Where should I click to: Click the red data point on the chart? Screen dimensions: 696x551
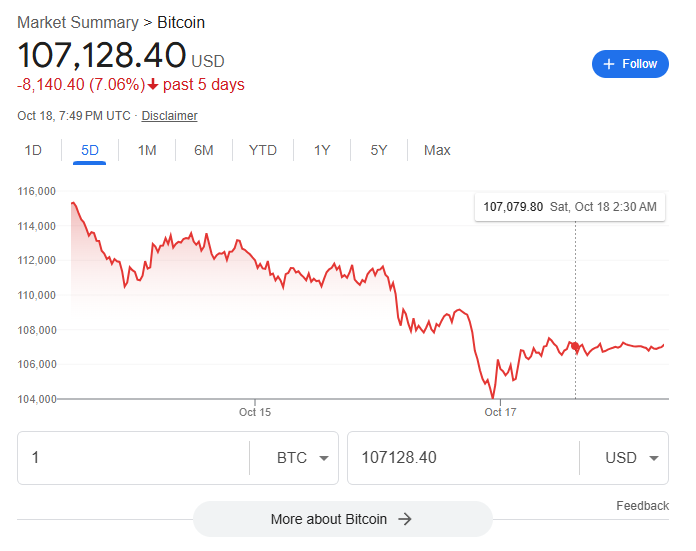pyautogui.click(x=575, y=346)
